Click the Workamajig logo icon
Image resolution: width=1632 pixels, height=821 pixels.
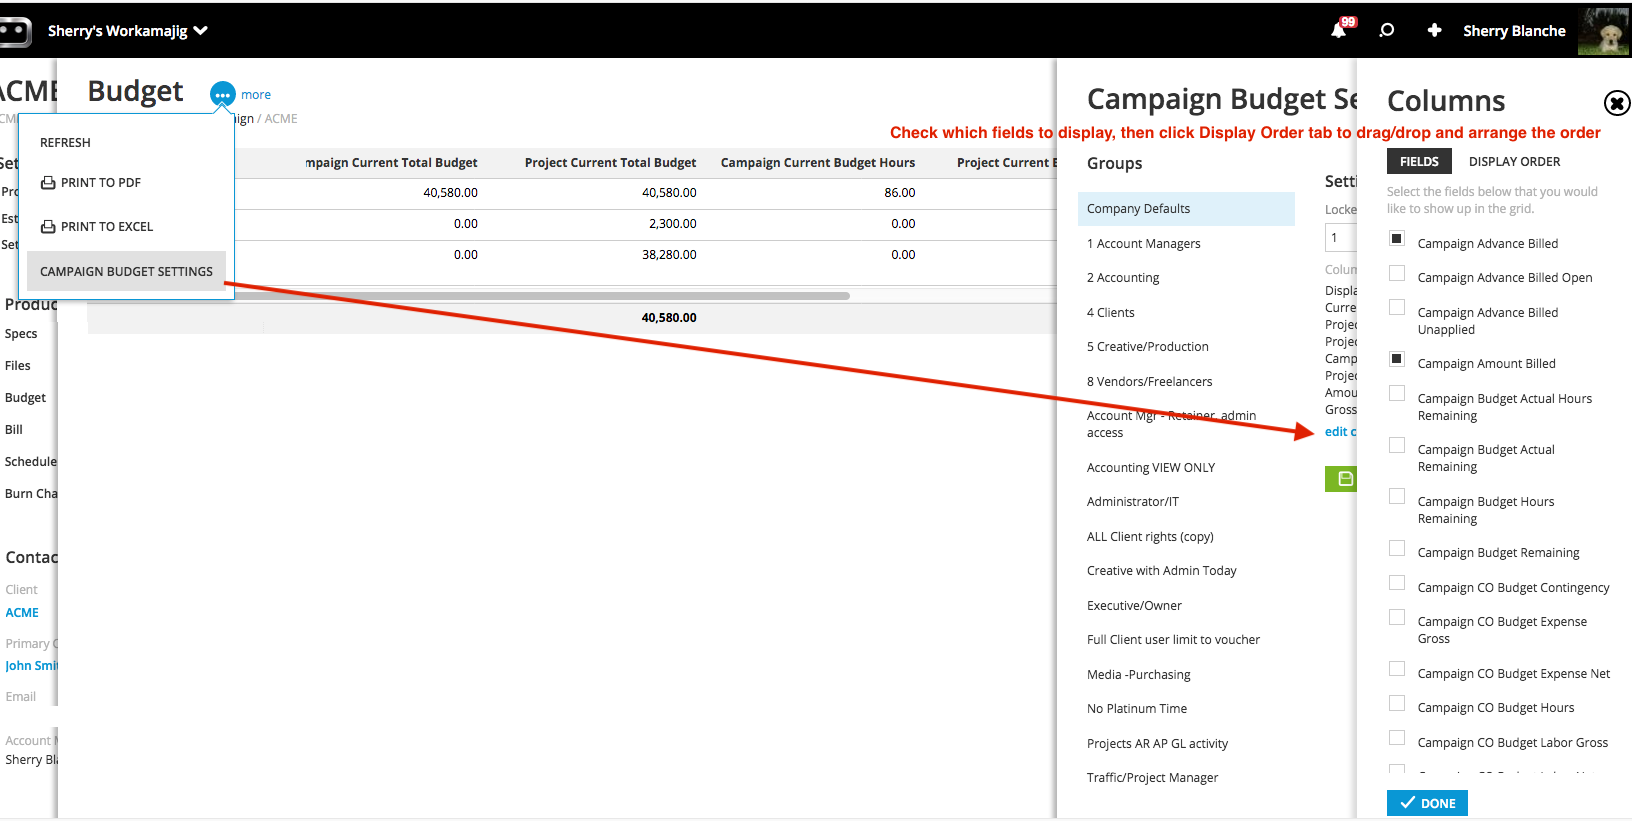click(14, 31)
